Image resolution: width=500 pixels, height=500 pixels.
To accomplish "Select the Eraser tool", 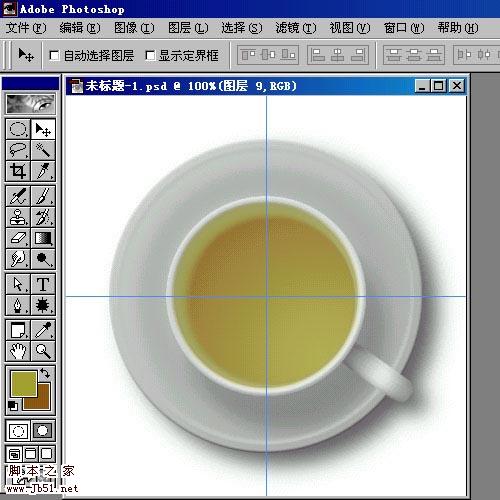I will [x=18, y=238].
